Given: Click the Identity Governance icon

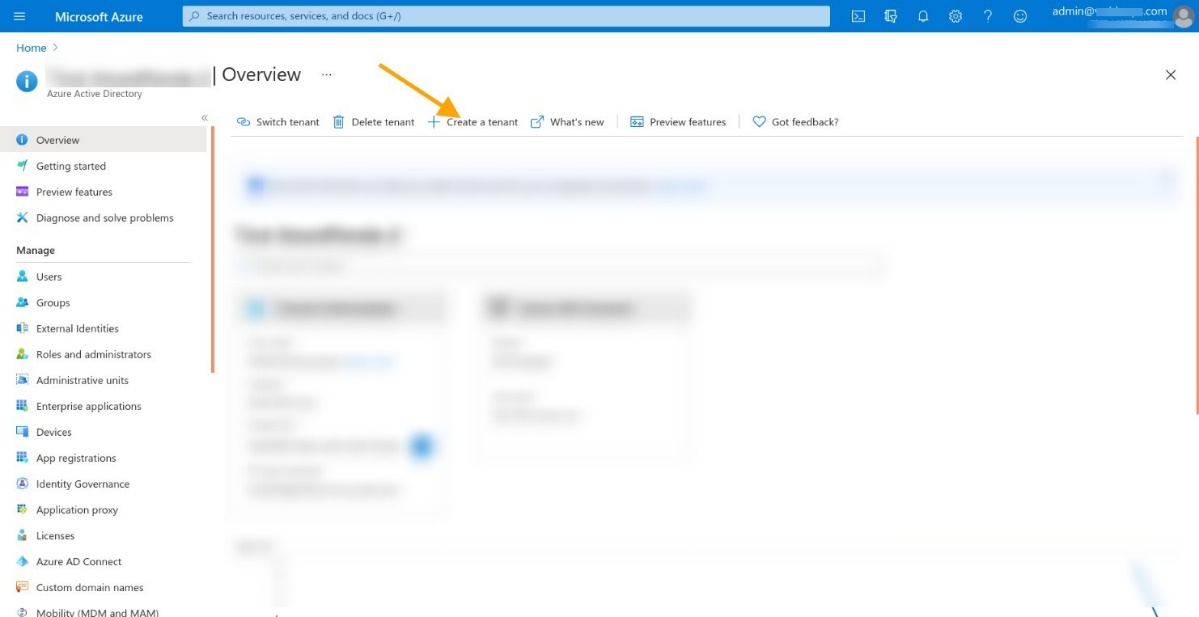Looking at the screenshot, I should (22, 484).
